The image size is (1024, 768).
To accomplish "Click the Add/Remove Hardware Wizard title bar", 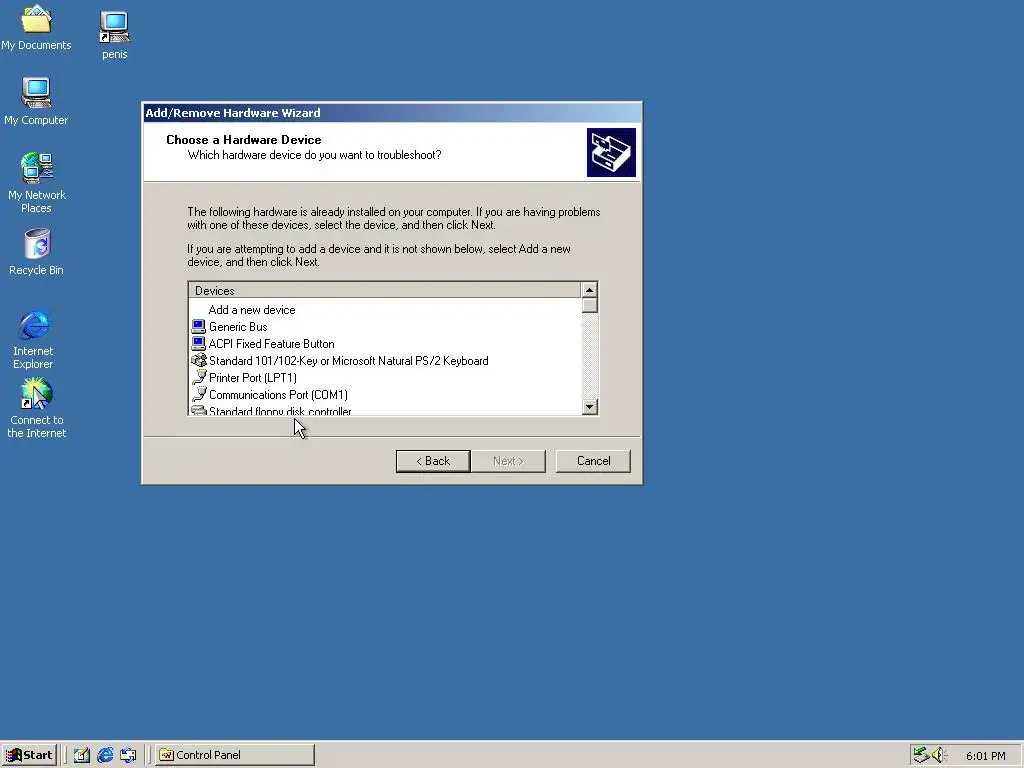I will tap(392, 113).
